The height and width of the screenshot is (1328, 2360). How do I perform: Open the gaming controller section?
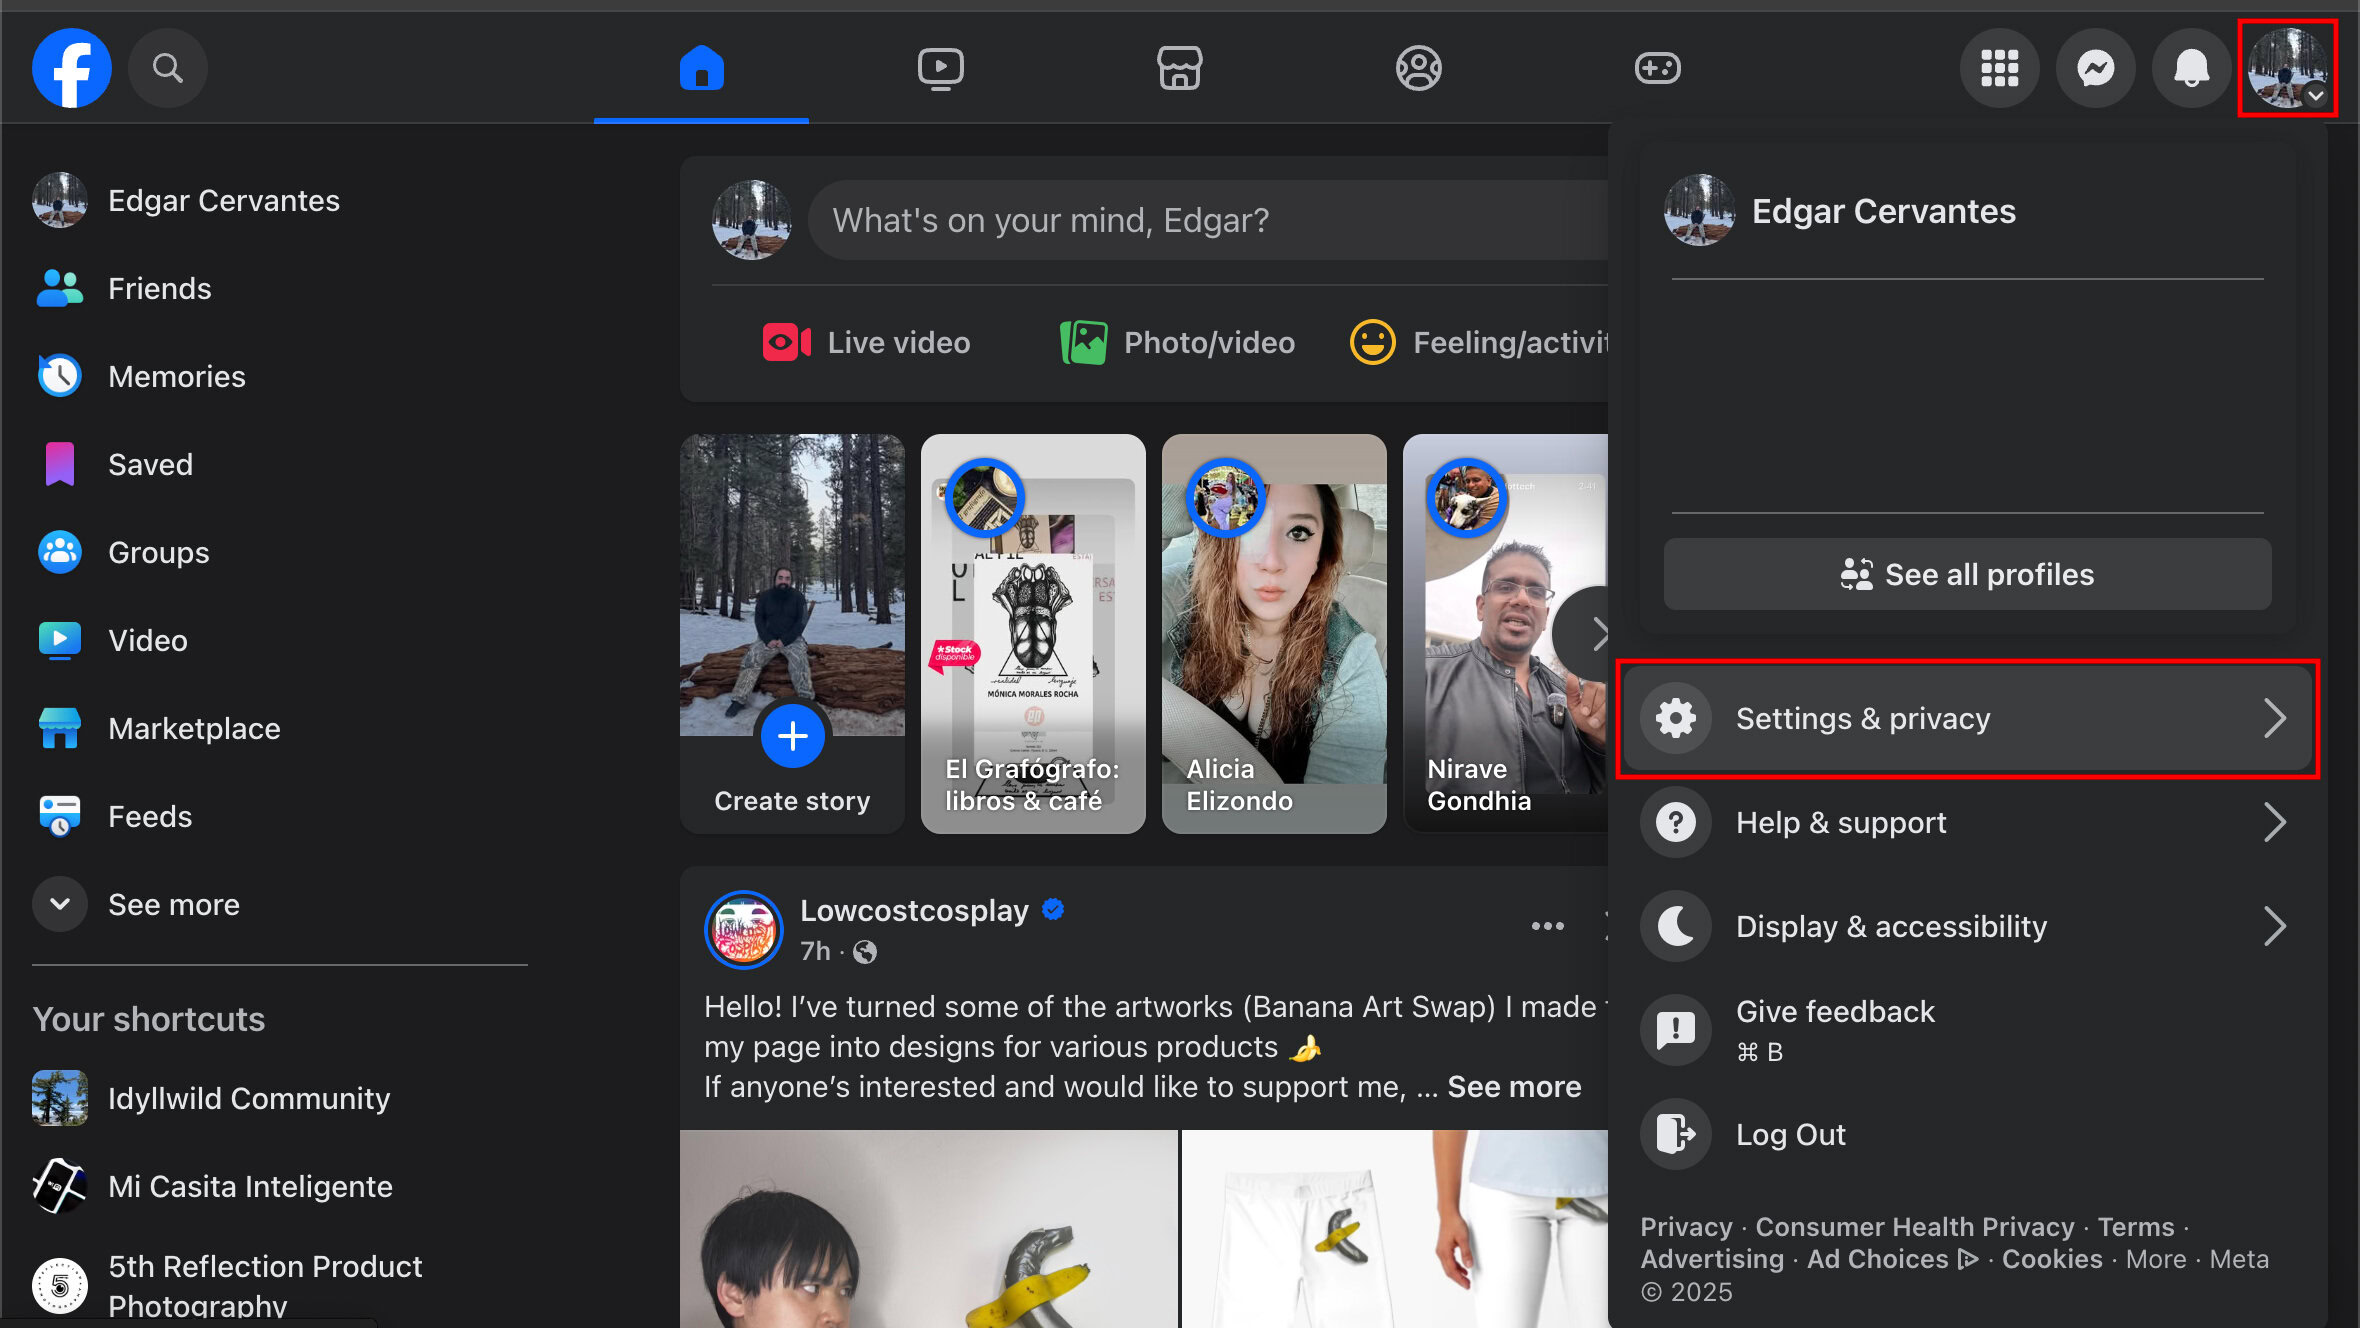pos(1657,67)
